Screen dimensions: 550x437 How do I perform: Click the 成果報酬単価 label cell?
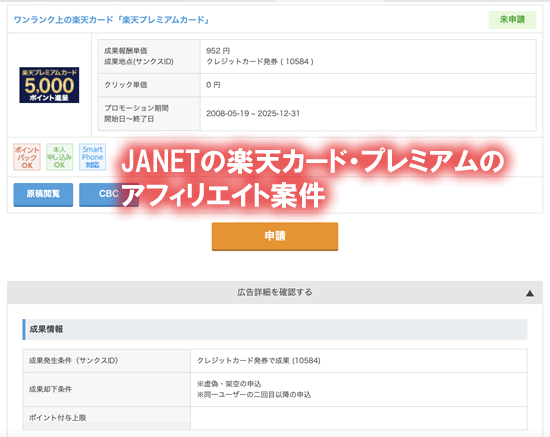click(x=149, y=56)
